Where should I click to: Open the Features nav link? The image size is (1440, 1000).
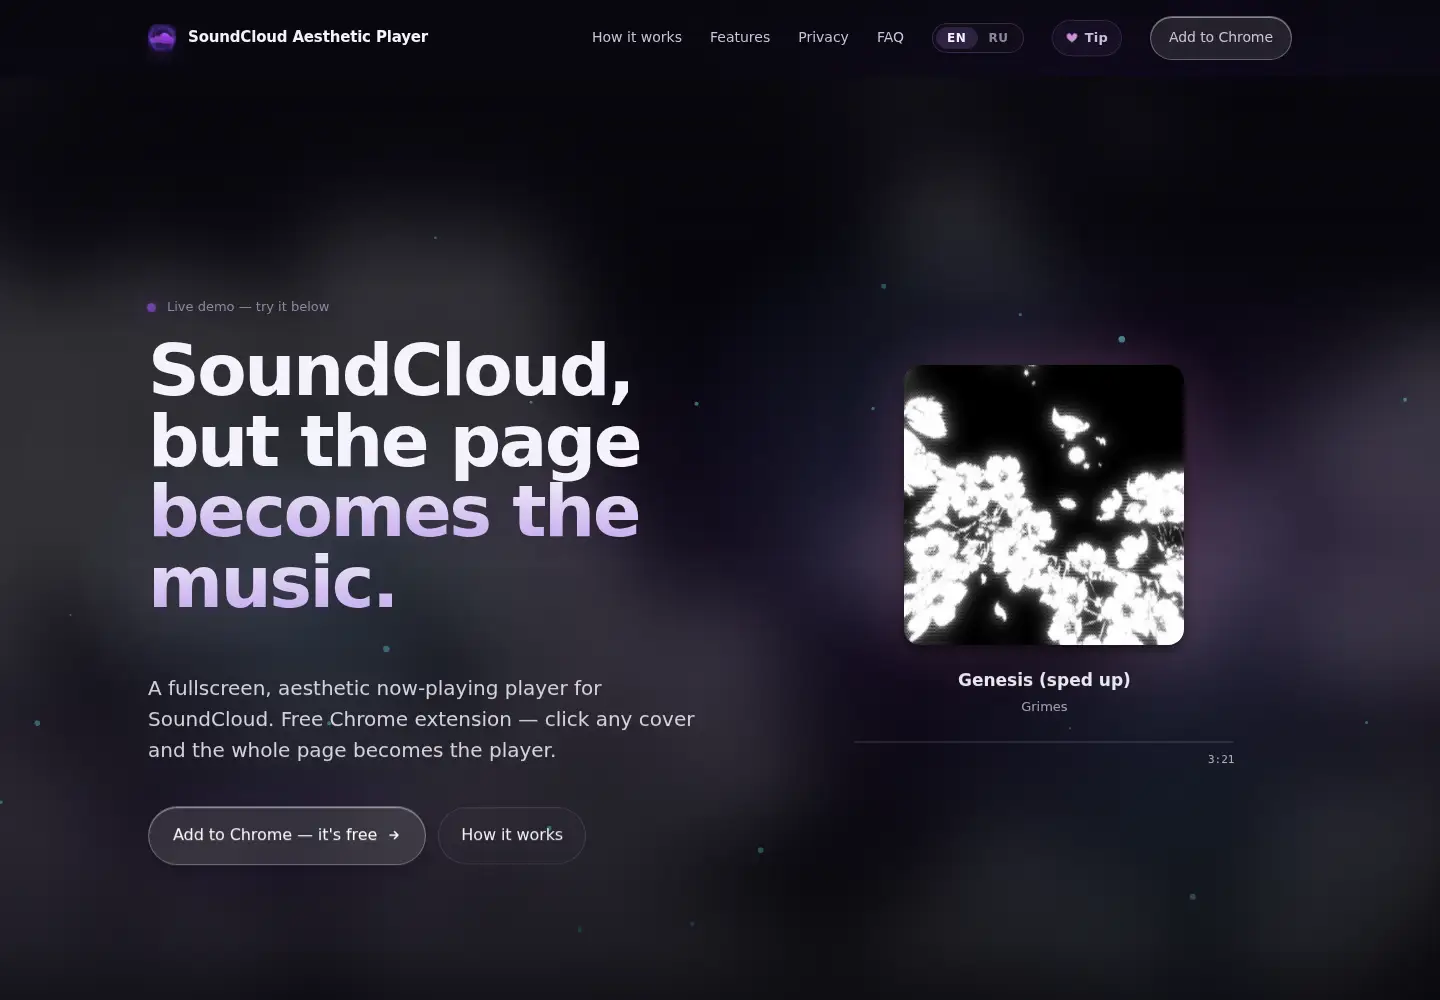pyautogui.click(x=740, y=37)
